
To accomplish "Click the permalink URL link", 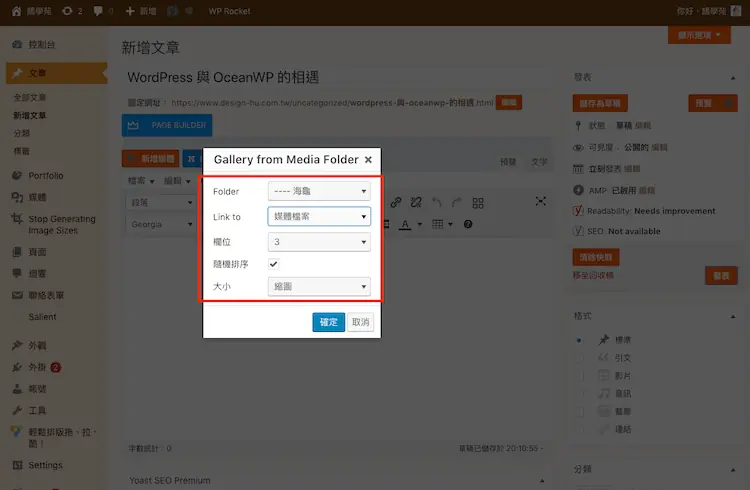I will (x=332, y=102).
